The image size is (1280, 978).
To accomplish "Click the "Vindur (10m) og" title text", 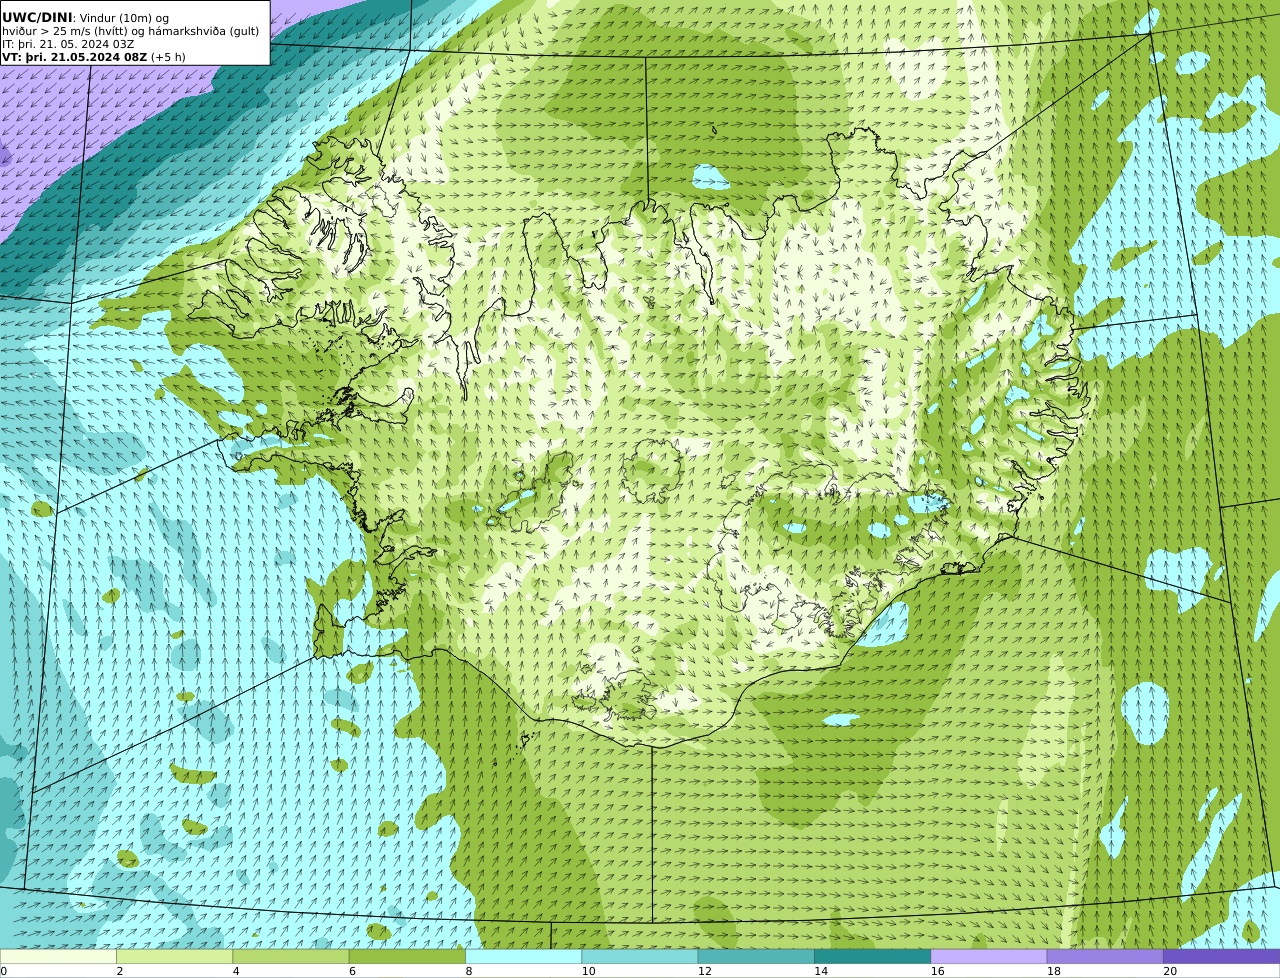I will tap(124, 18).
